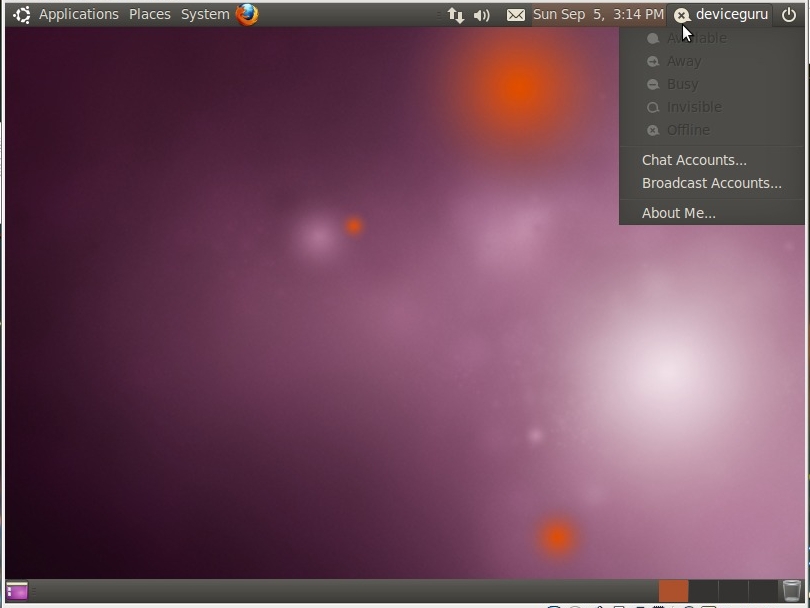810x608 pixels.
Task: Open the Applications menu
Action: (x=79, y=14)
